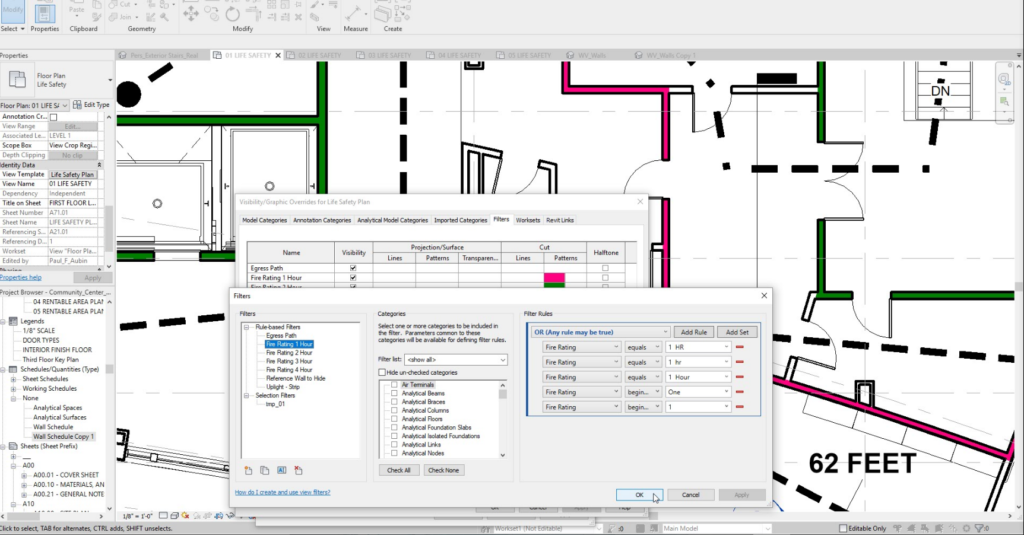Select the Move tool in Modify panel
This screenshot has width=1024, height=535.
click(191, 14)
